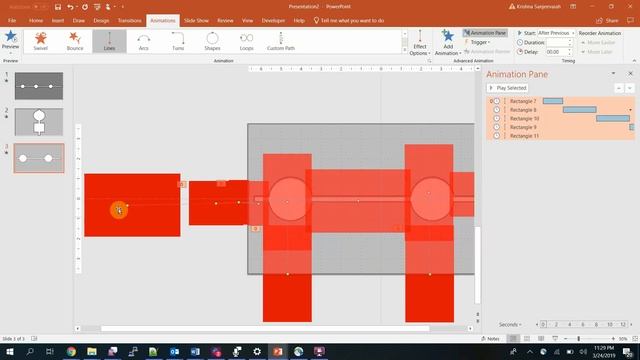The height and width of the screenshot is (360, 640).
Task: Click inside the Delay field
Action: point(557,52)
